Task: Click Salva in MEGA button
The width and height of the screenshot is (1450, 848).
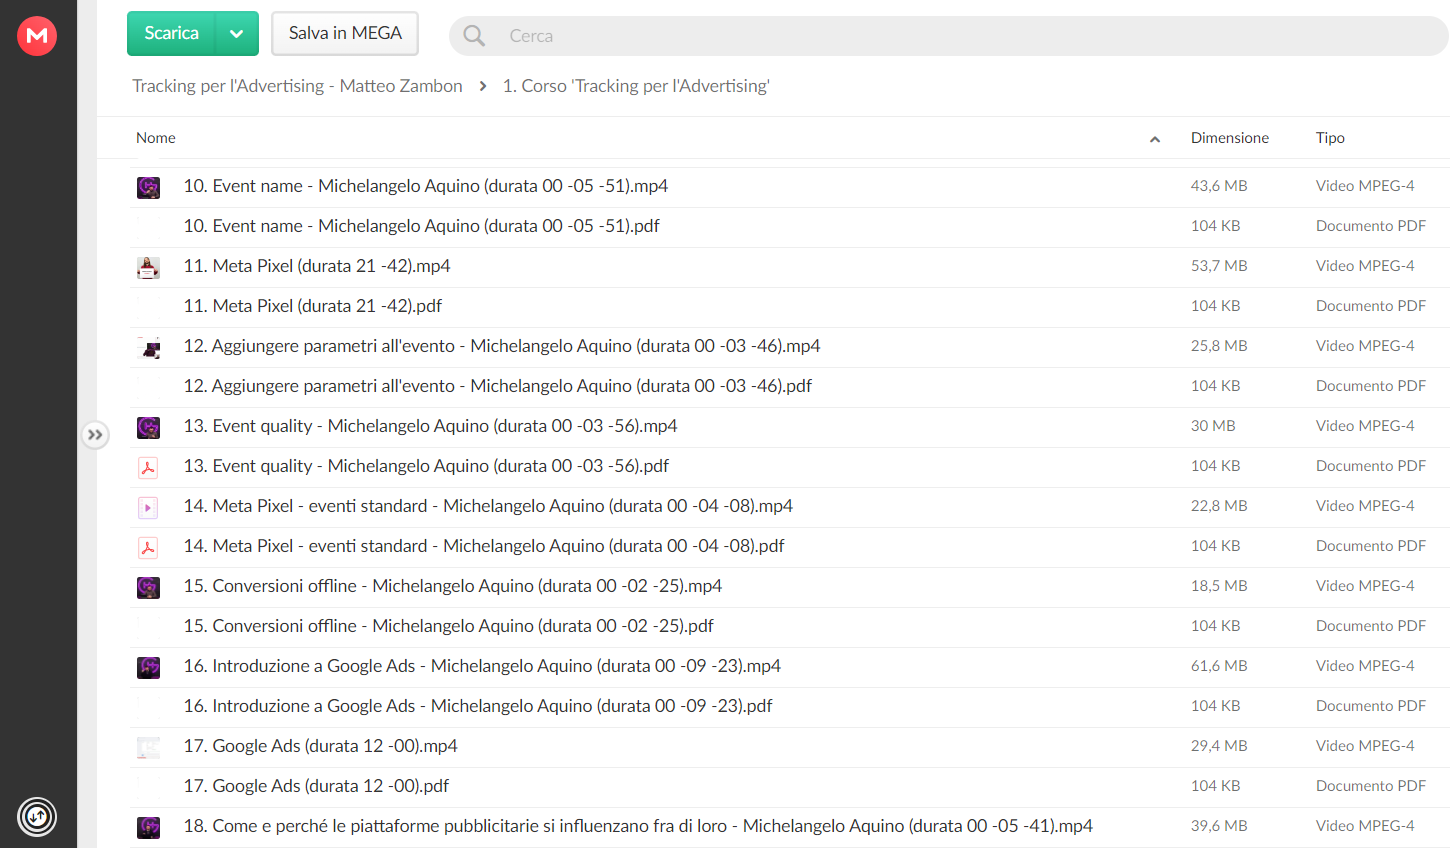Action: [x=345, y=33]
